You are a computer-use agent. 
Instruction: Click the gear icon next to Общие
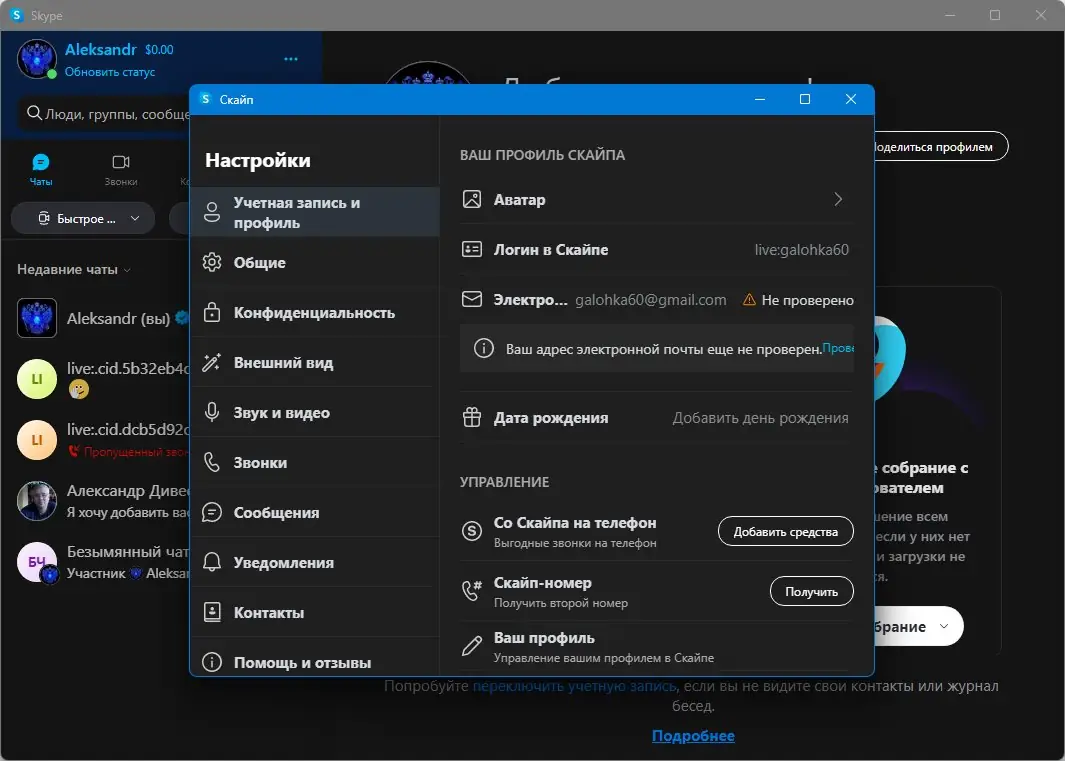212,262
